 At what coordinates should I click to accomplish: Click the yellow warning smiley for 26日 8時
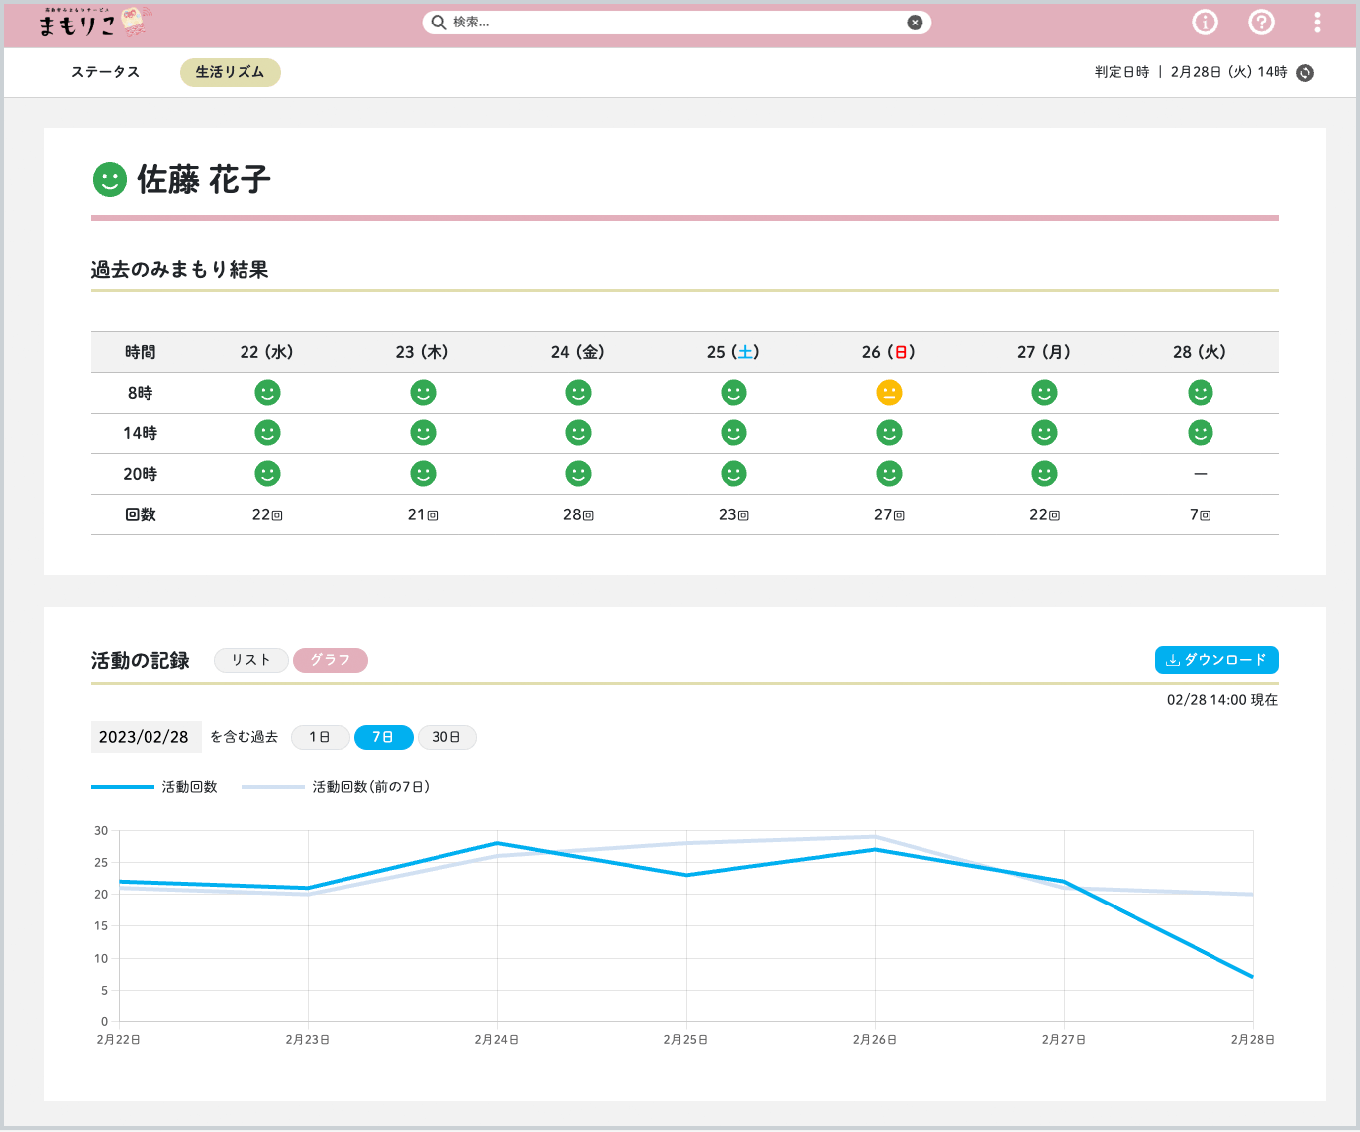pos(889,392)
